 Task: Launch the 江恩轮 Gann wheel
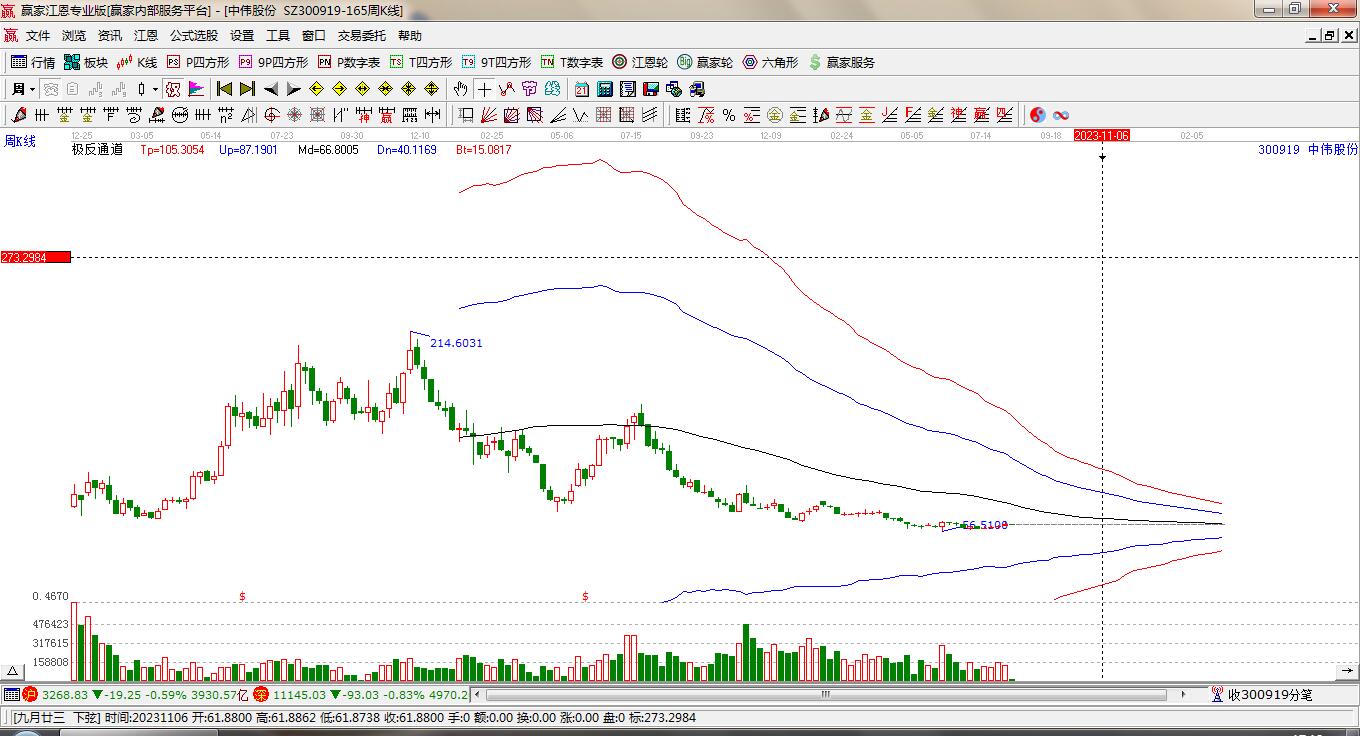point(640,62)
